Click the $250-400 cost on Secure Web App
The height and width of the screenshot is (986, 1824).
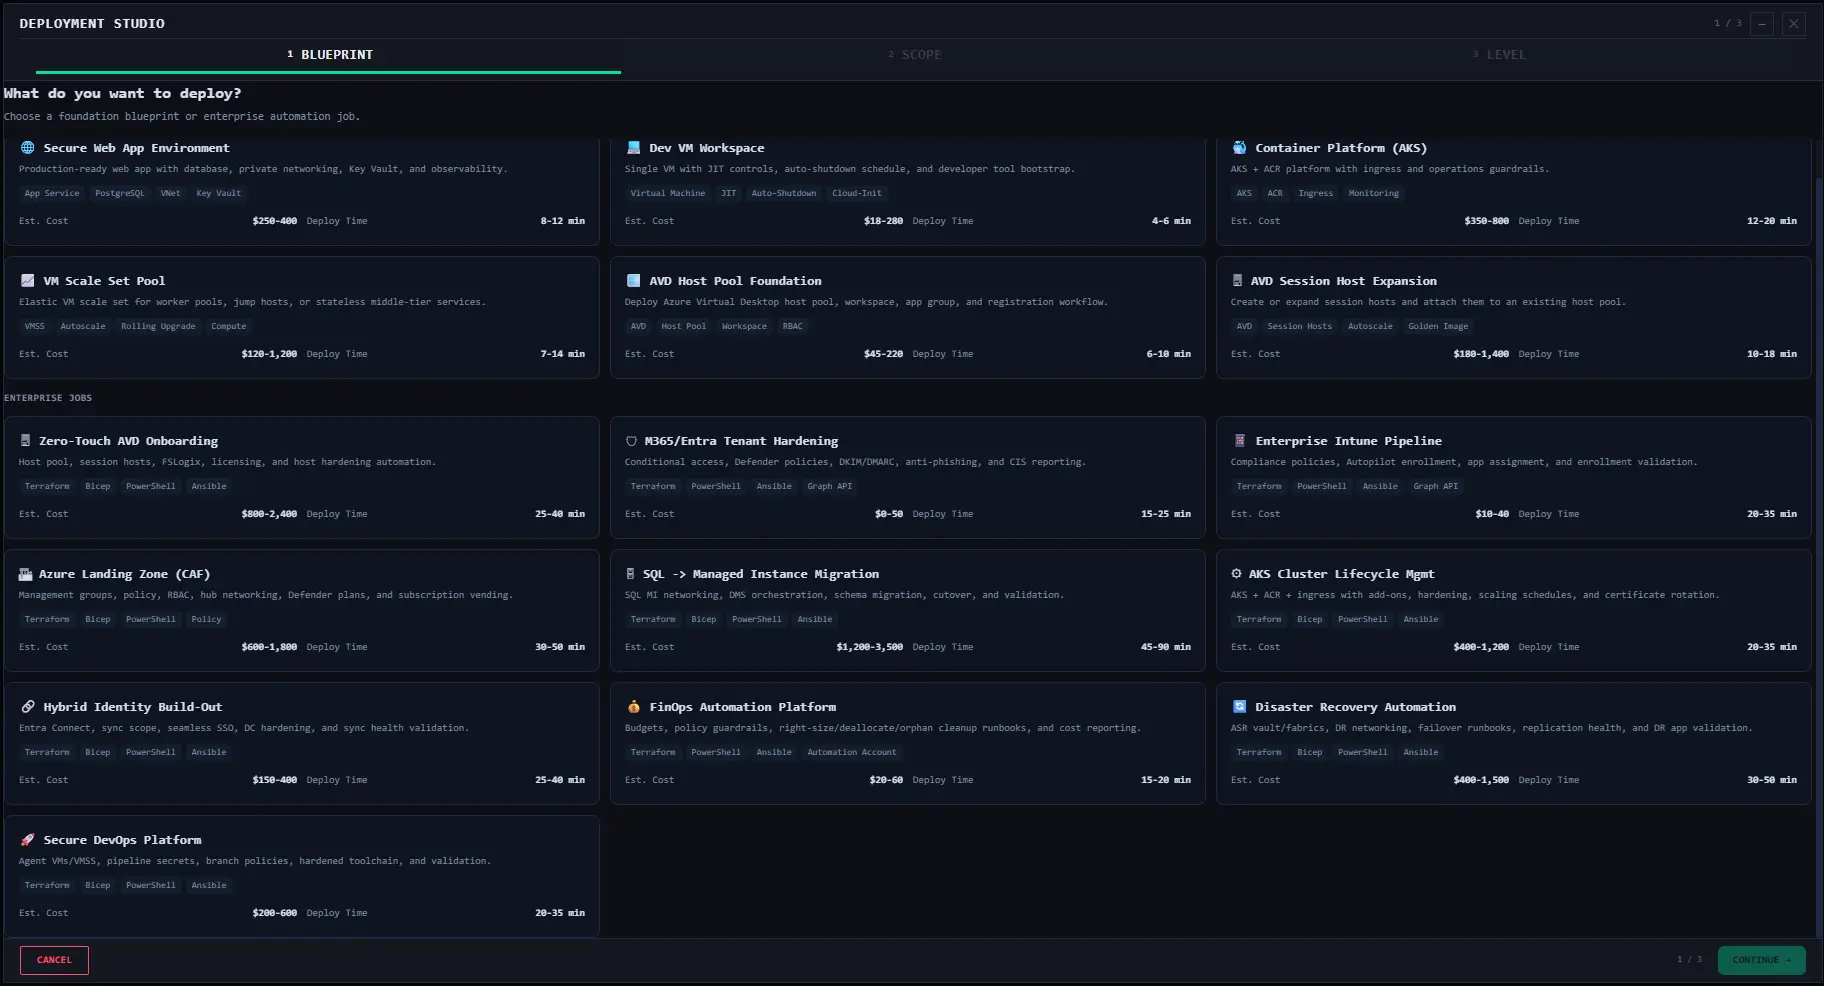[x=275, y=221]
